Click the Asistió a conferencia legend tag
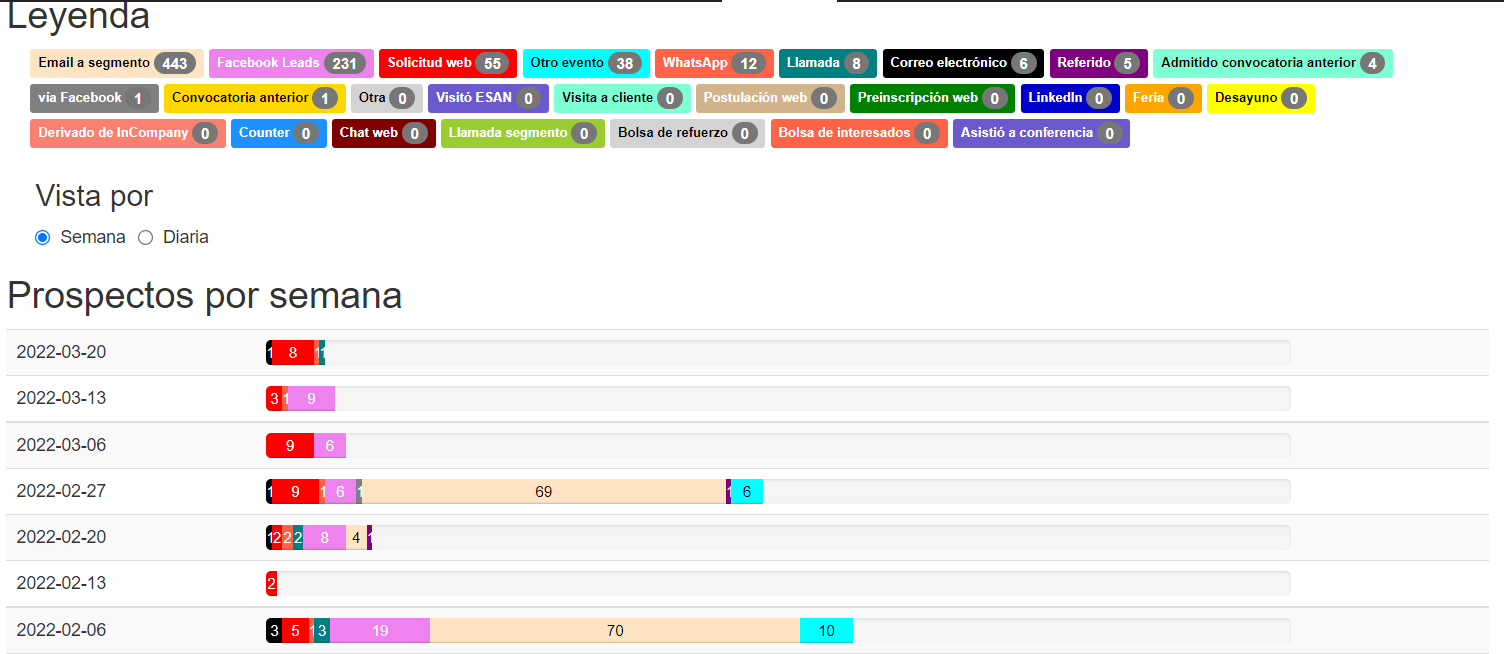Viewport: 1504px width, 654px height. (x=1041, y=133)
